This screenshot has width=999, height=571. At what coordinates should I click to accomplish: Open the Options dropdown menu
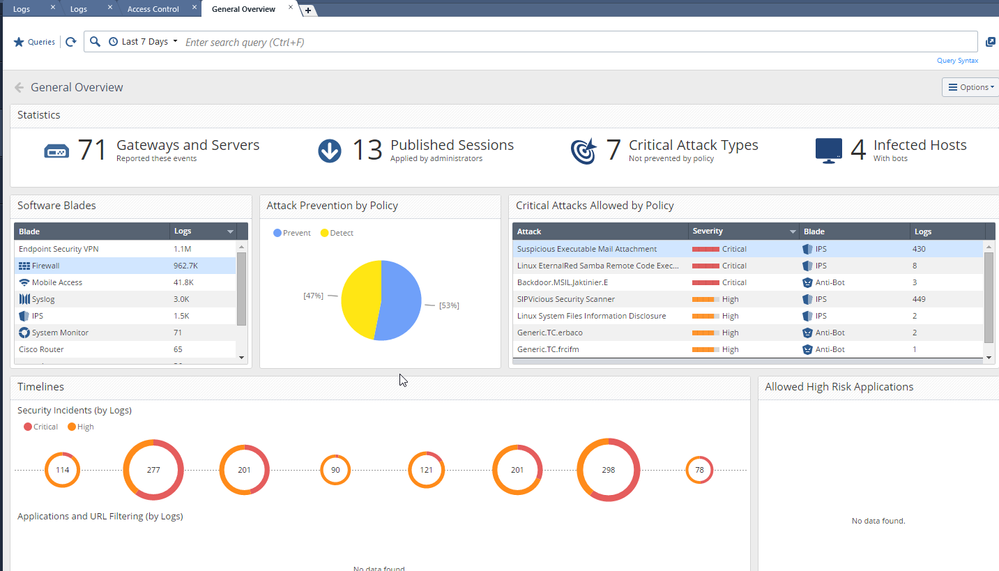click(969, 88)
